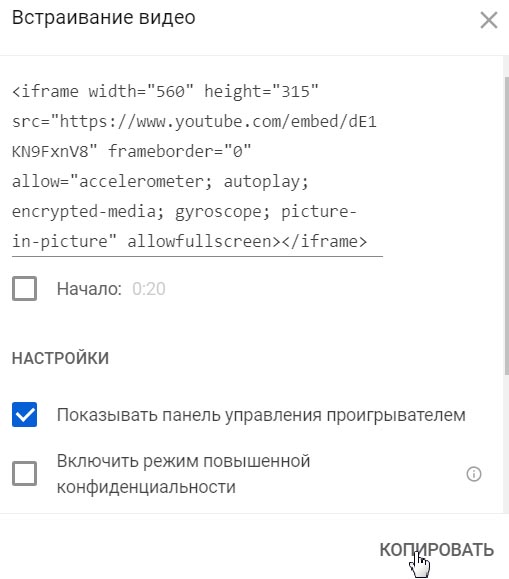Untick Показывать панель управления проигрывателем checkbox
This screenshot has height=579, width=509.
24,415
